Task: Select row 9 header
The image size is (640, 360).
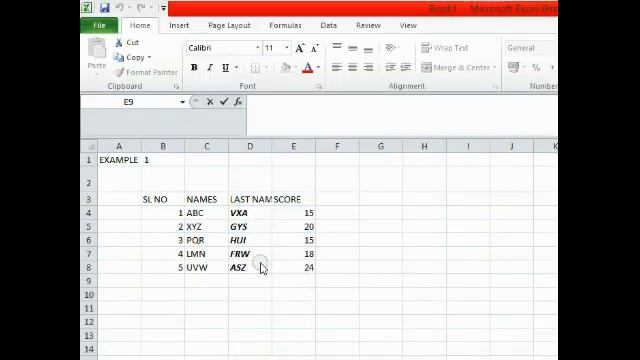Action: click(x=89, y=281)
